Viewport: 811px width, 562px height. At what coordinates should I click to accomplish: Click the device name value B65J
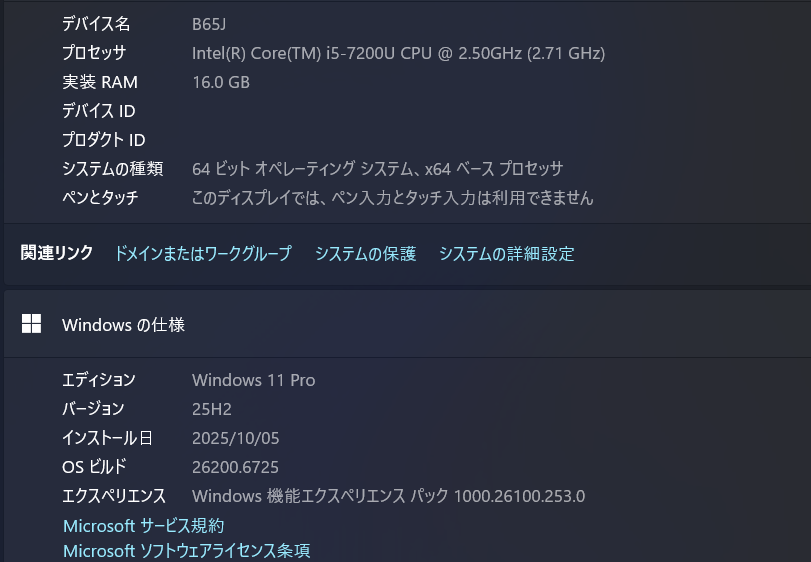pyautogui.click(x=210, y=24)
